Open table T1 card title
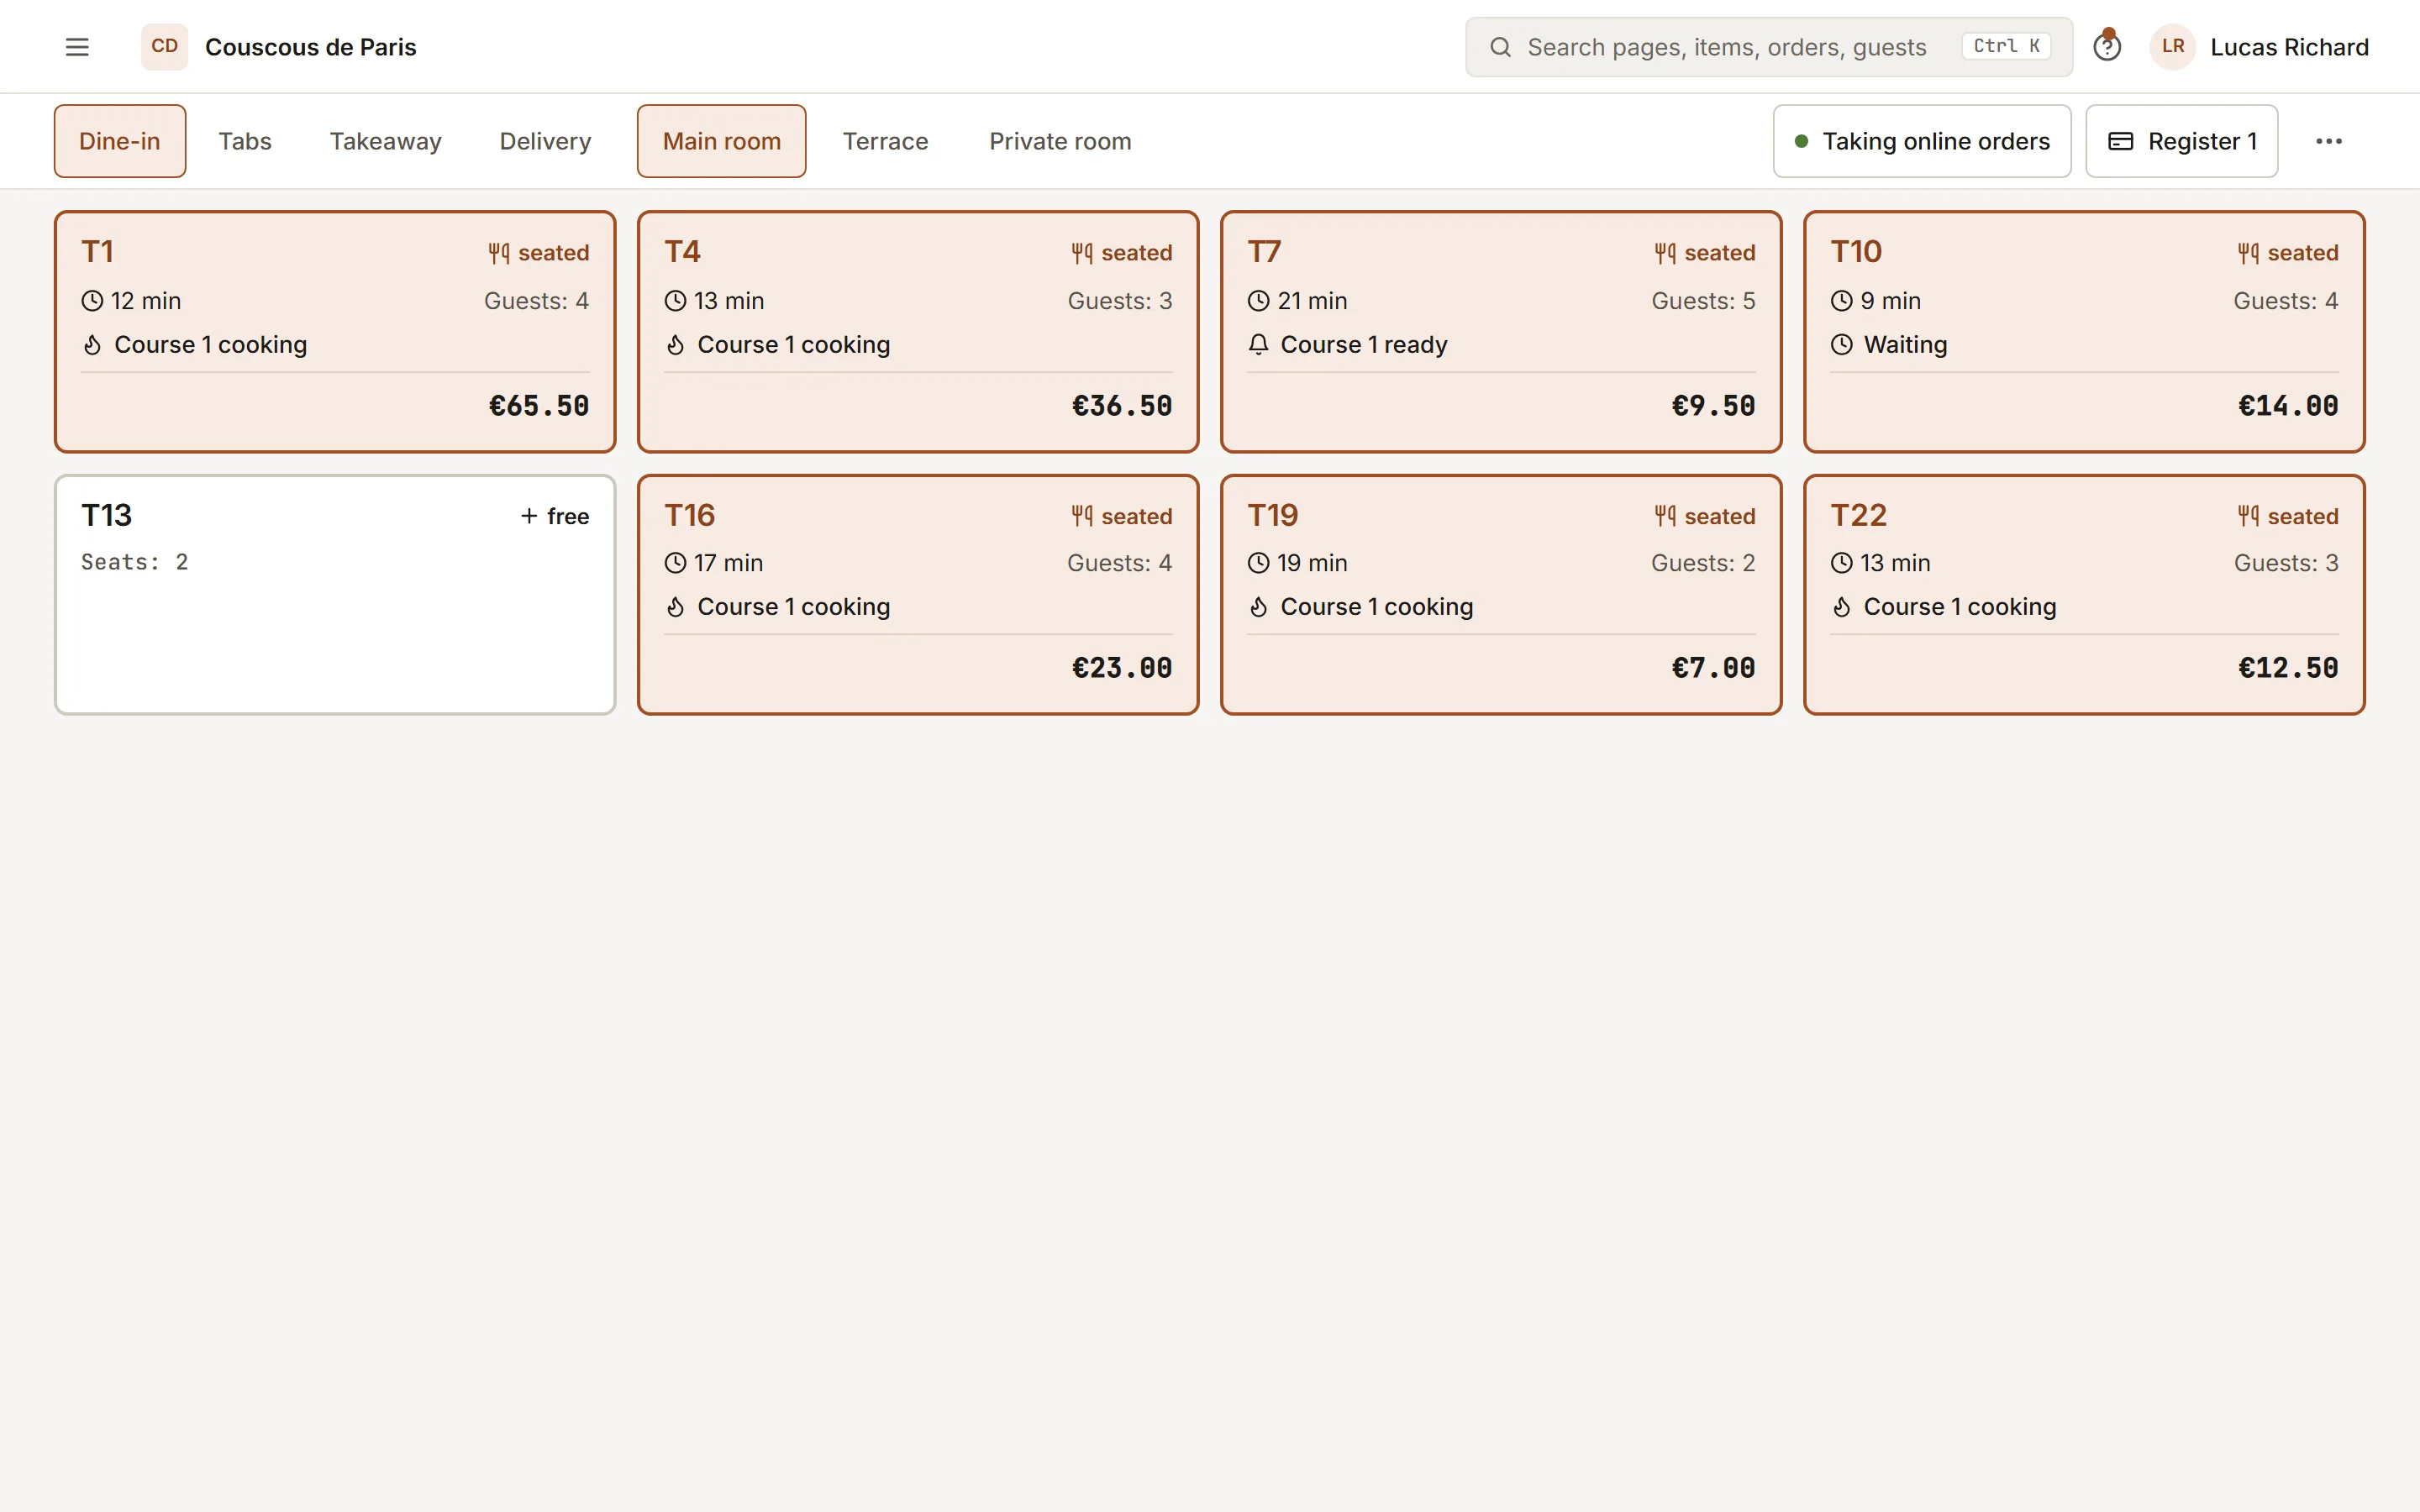Screen dimensions: 2420x1512 click(97, 252)
